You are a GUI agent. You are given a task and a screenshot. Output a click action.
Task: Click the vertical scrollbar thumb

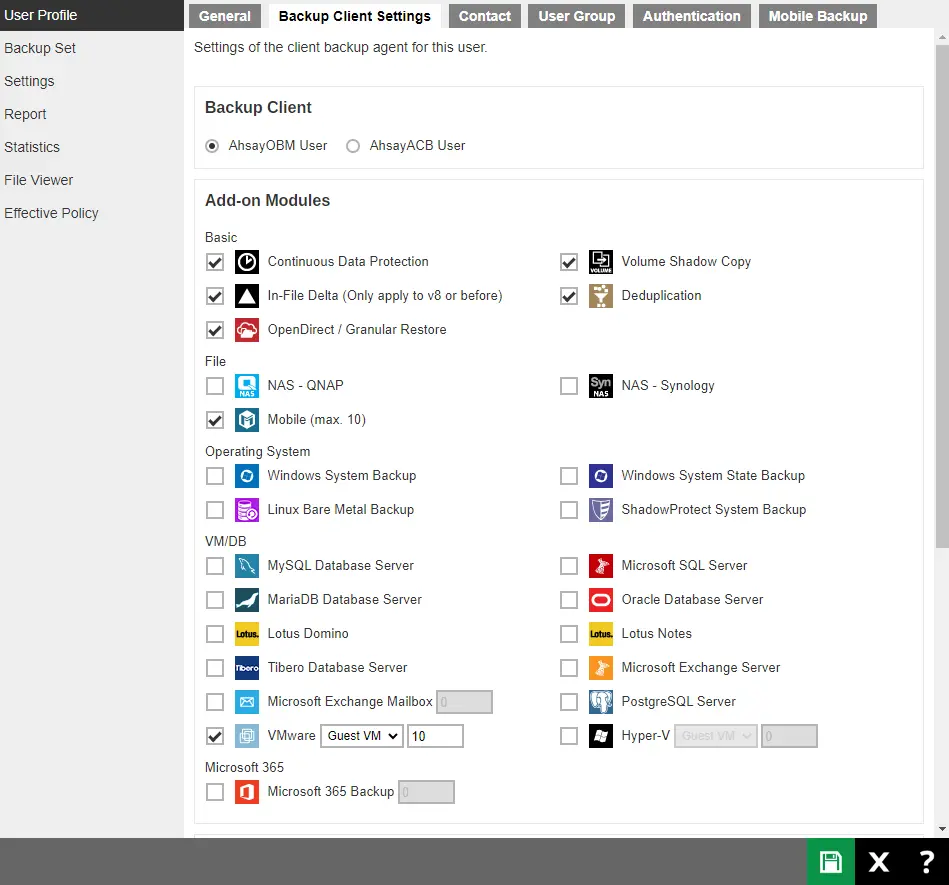tap(942, 297)
